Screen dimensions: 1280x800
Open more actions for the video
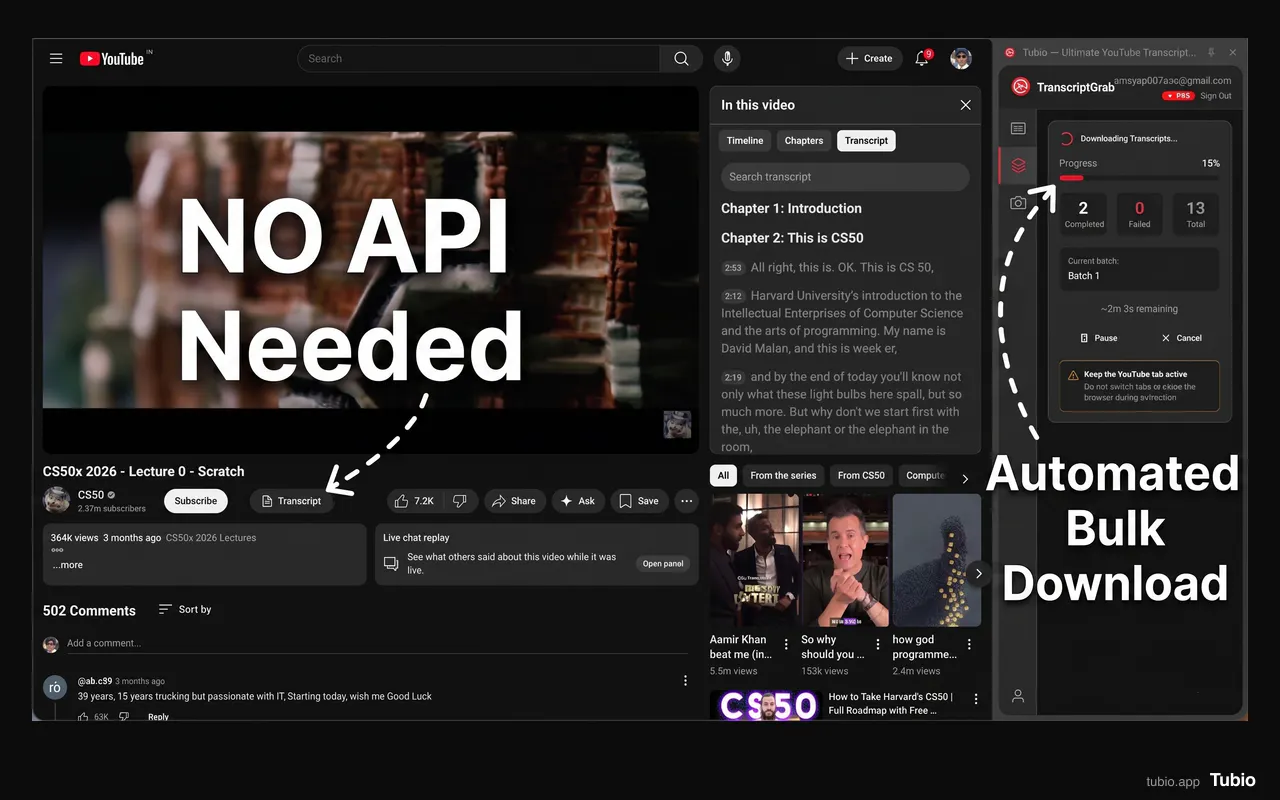point(686,501)
